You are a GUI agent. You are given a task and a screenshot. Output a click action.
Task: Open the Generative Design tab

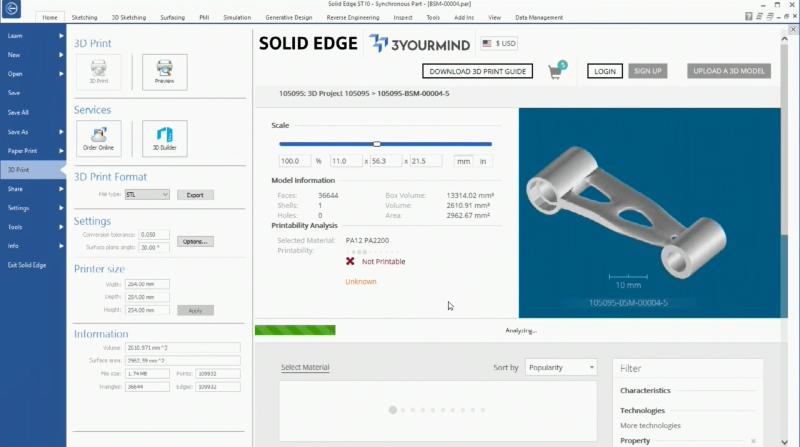[288, 17]
